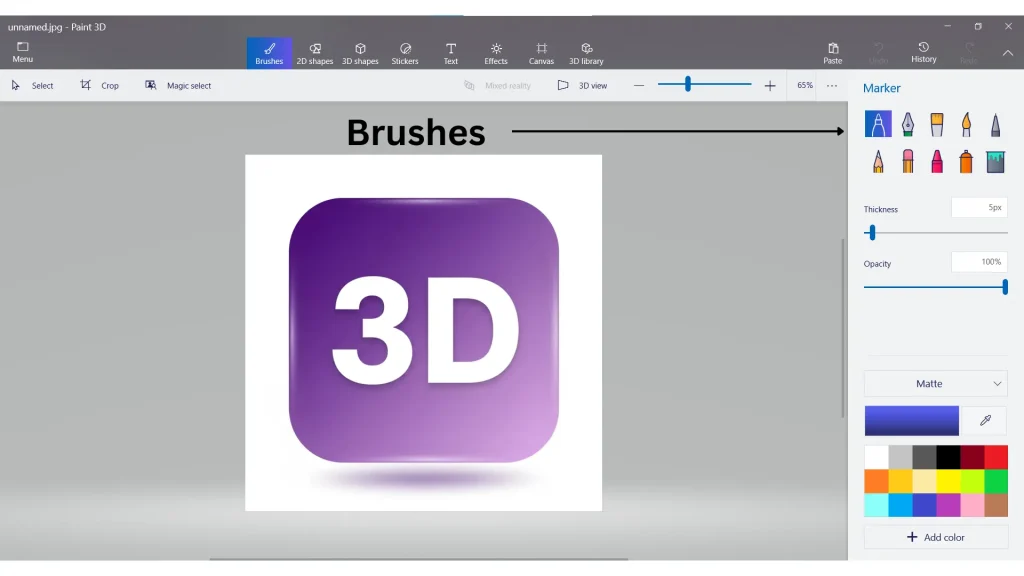Screen dimensions: 1024x576
Task: Open the Stickers panel
Action: [x=405, y=52]
